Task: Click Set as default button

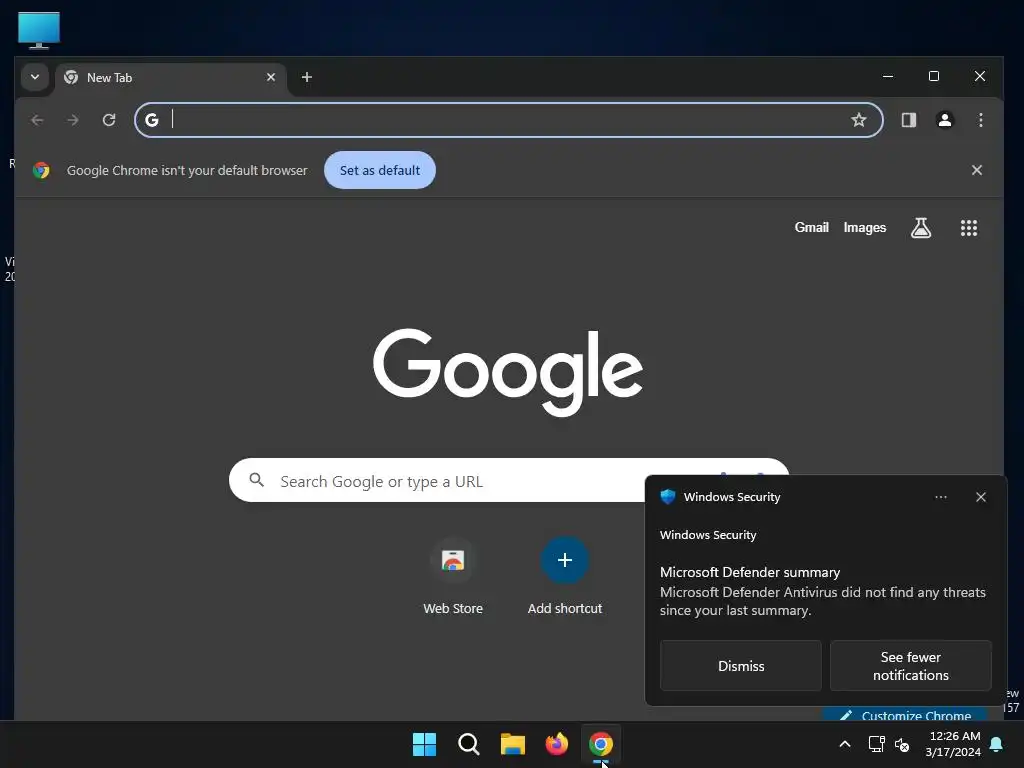Action: (379, 170)
